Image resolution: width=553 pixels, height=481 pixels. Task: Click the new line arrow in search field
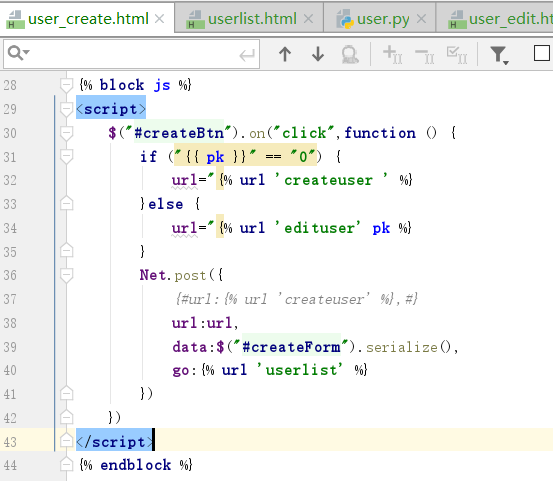click(x=247, y=55)
